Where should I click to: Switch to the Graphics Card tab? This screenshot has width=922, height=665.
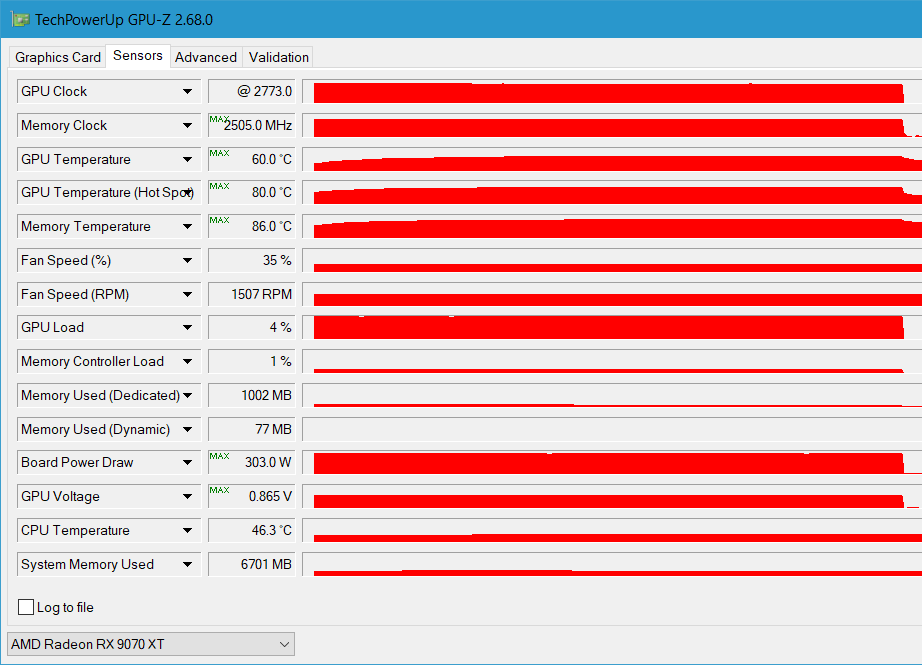click(x=58, y=57)
